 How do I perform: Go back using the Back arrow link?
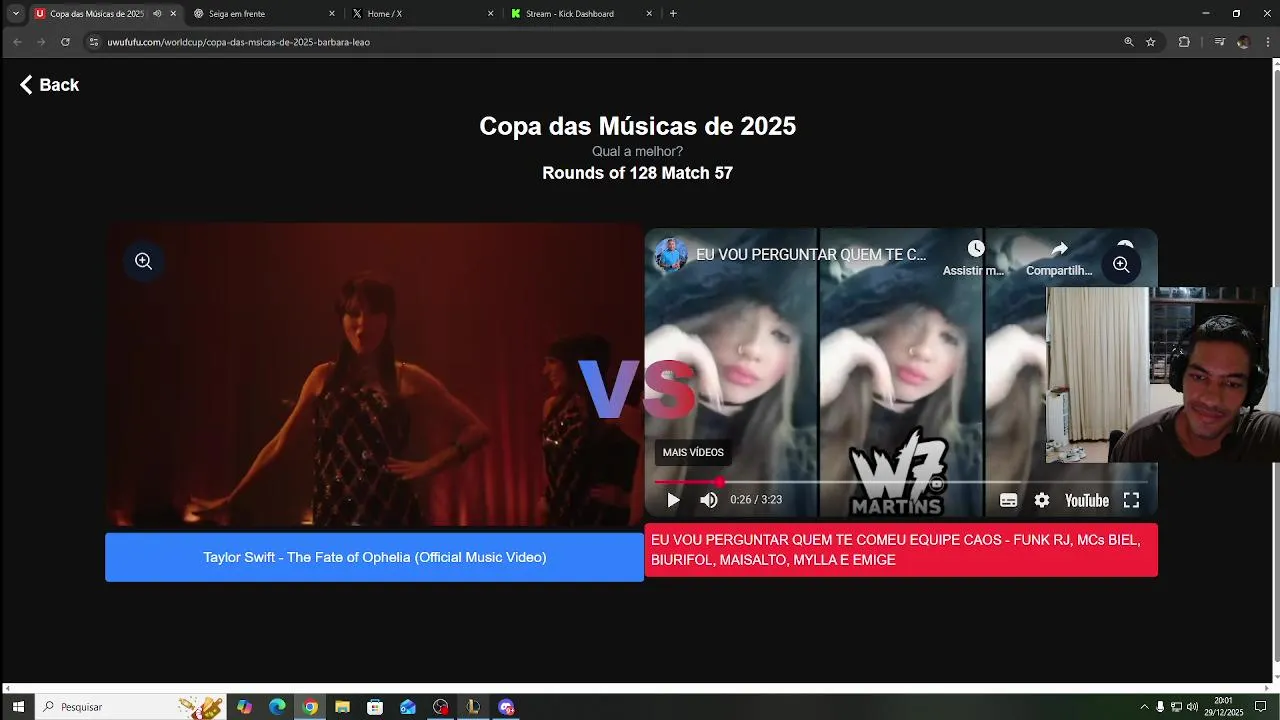(x=49, y=85)
